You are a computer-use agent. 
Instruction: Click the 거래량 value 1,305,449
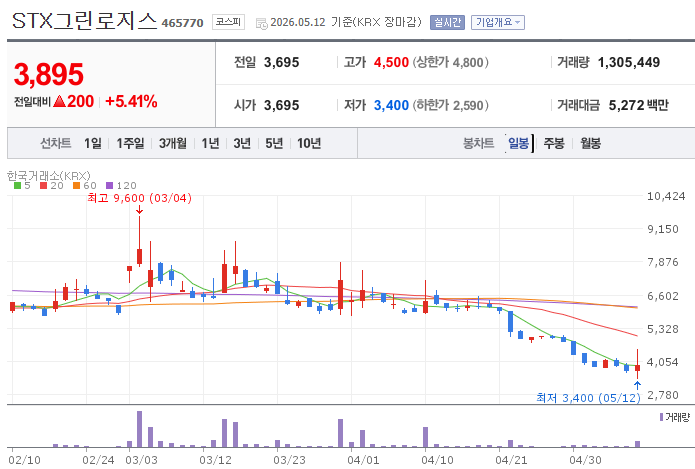(629, 63)
